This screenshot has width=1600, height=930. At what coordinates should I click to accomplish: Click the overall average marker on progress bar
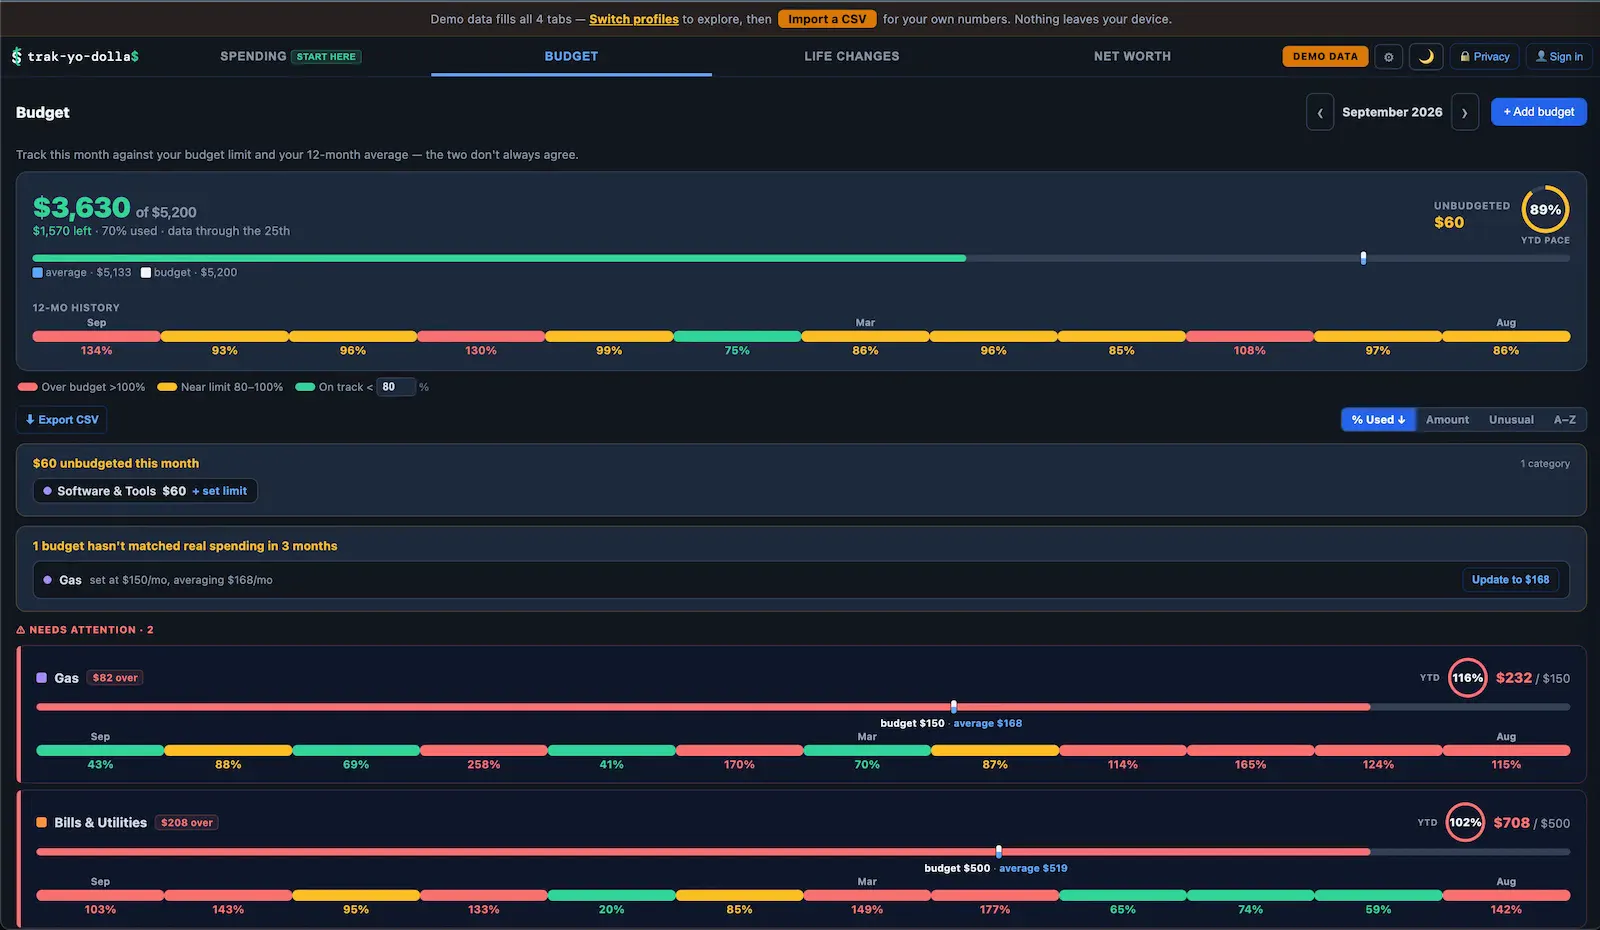pyautogui.click(x=1363, y=258)
